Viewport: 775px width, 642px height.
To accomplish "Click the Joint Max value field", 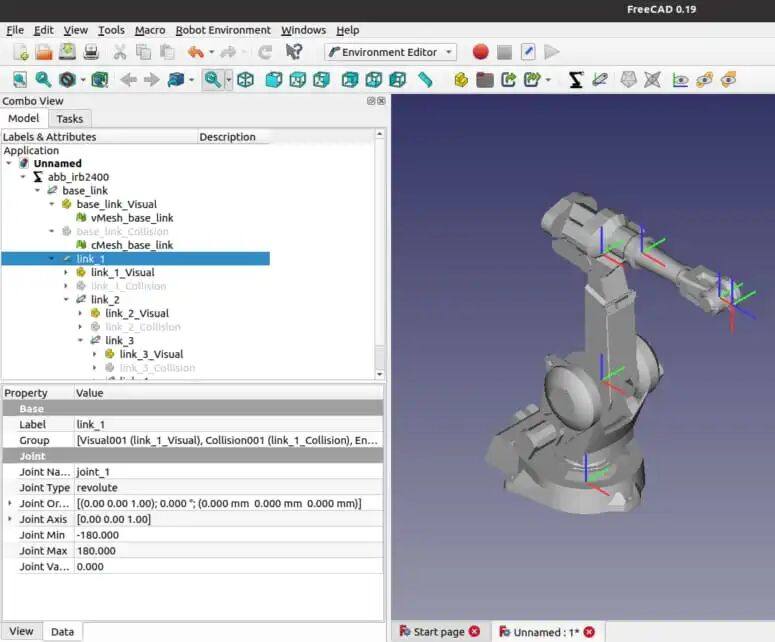I will (x=228, y=551).
